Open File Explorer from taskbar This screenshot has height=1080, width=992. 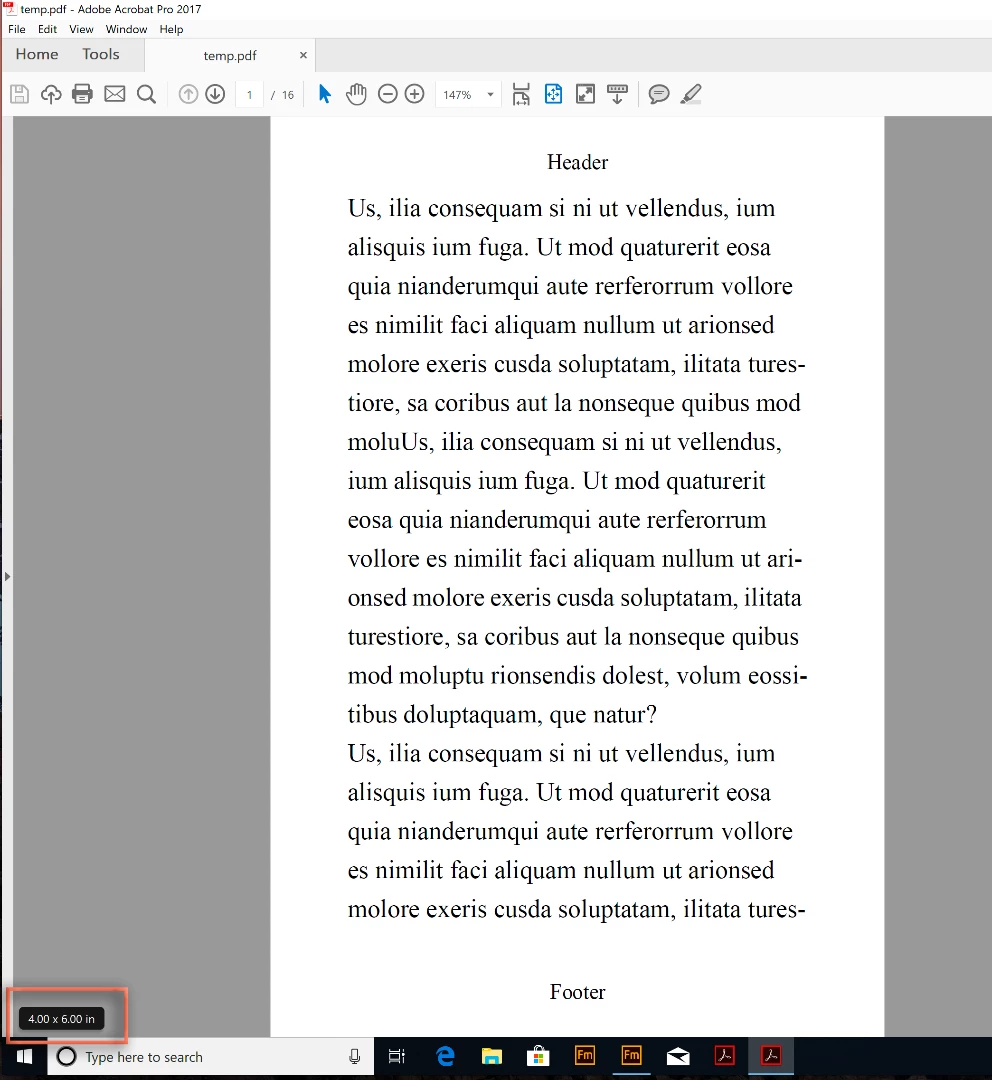tap(492, 1056)
